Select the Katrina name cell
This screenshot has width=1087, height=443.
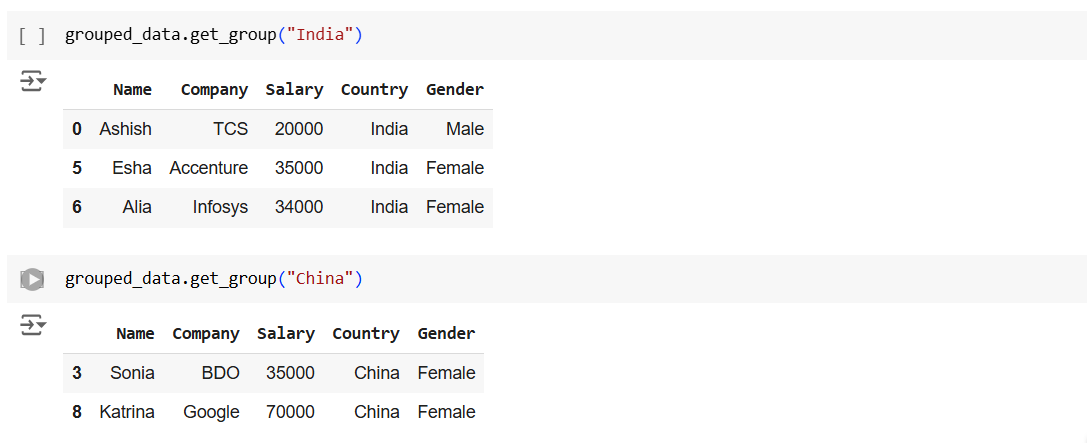127,412
